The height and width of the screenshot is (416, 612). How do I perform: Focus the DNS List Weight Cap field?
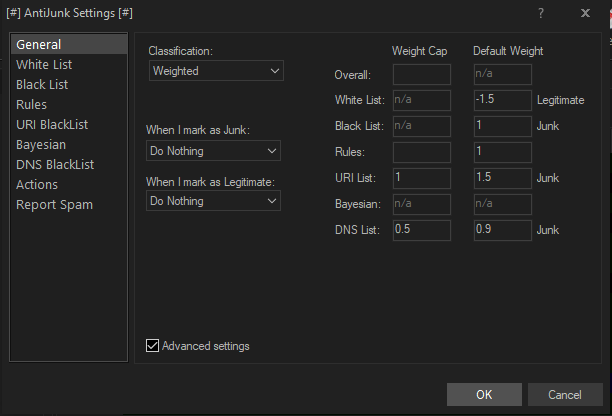(422, 230)
